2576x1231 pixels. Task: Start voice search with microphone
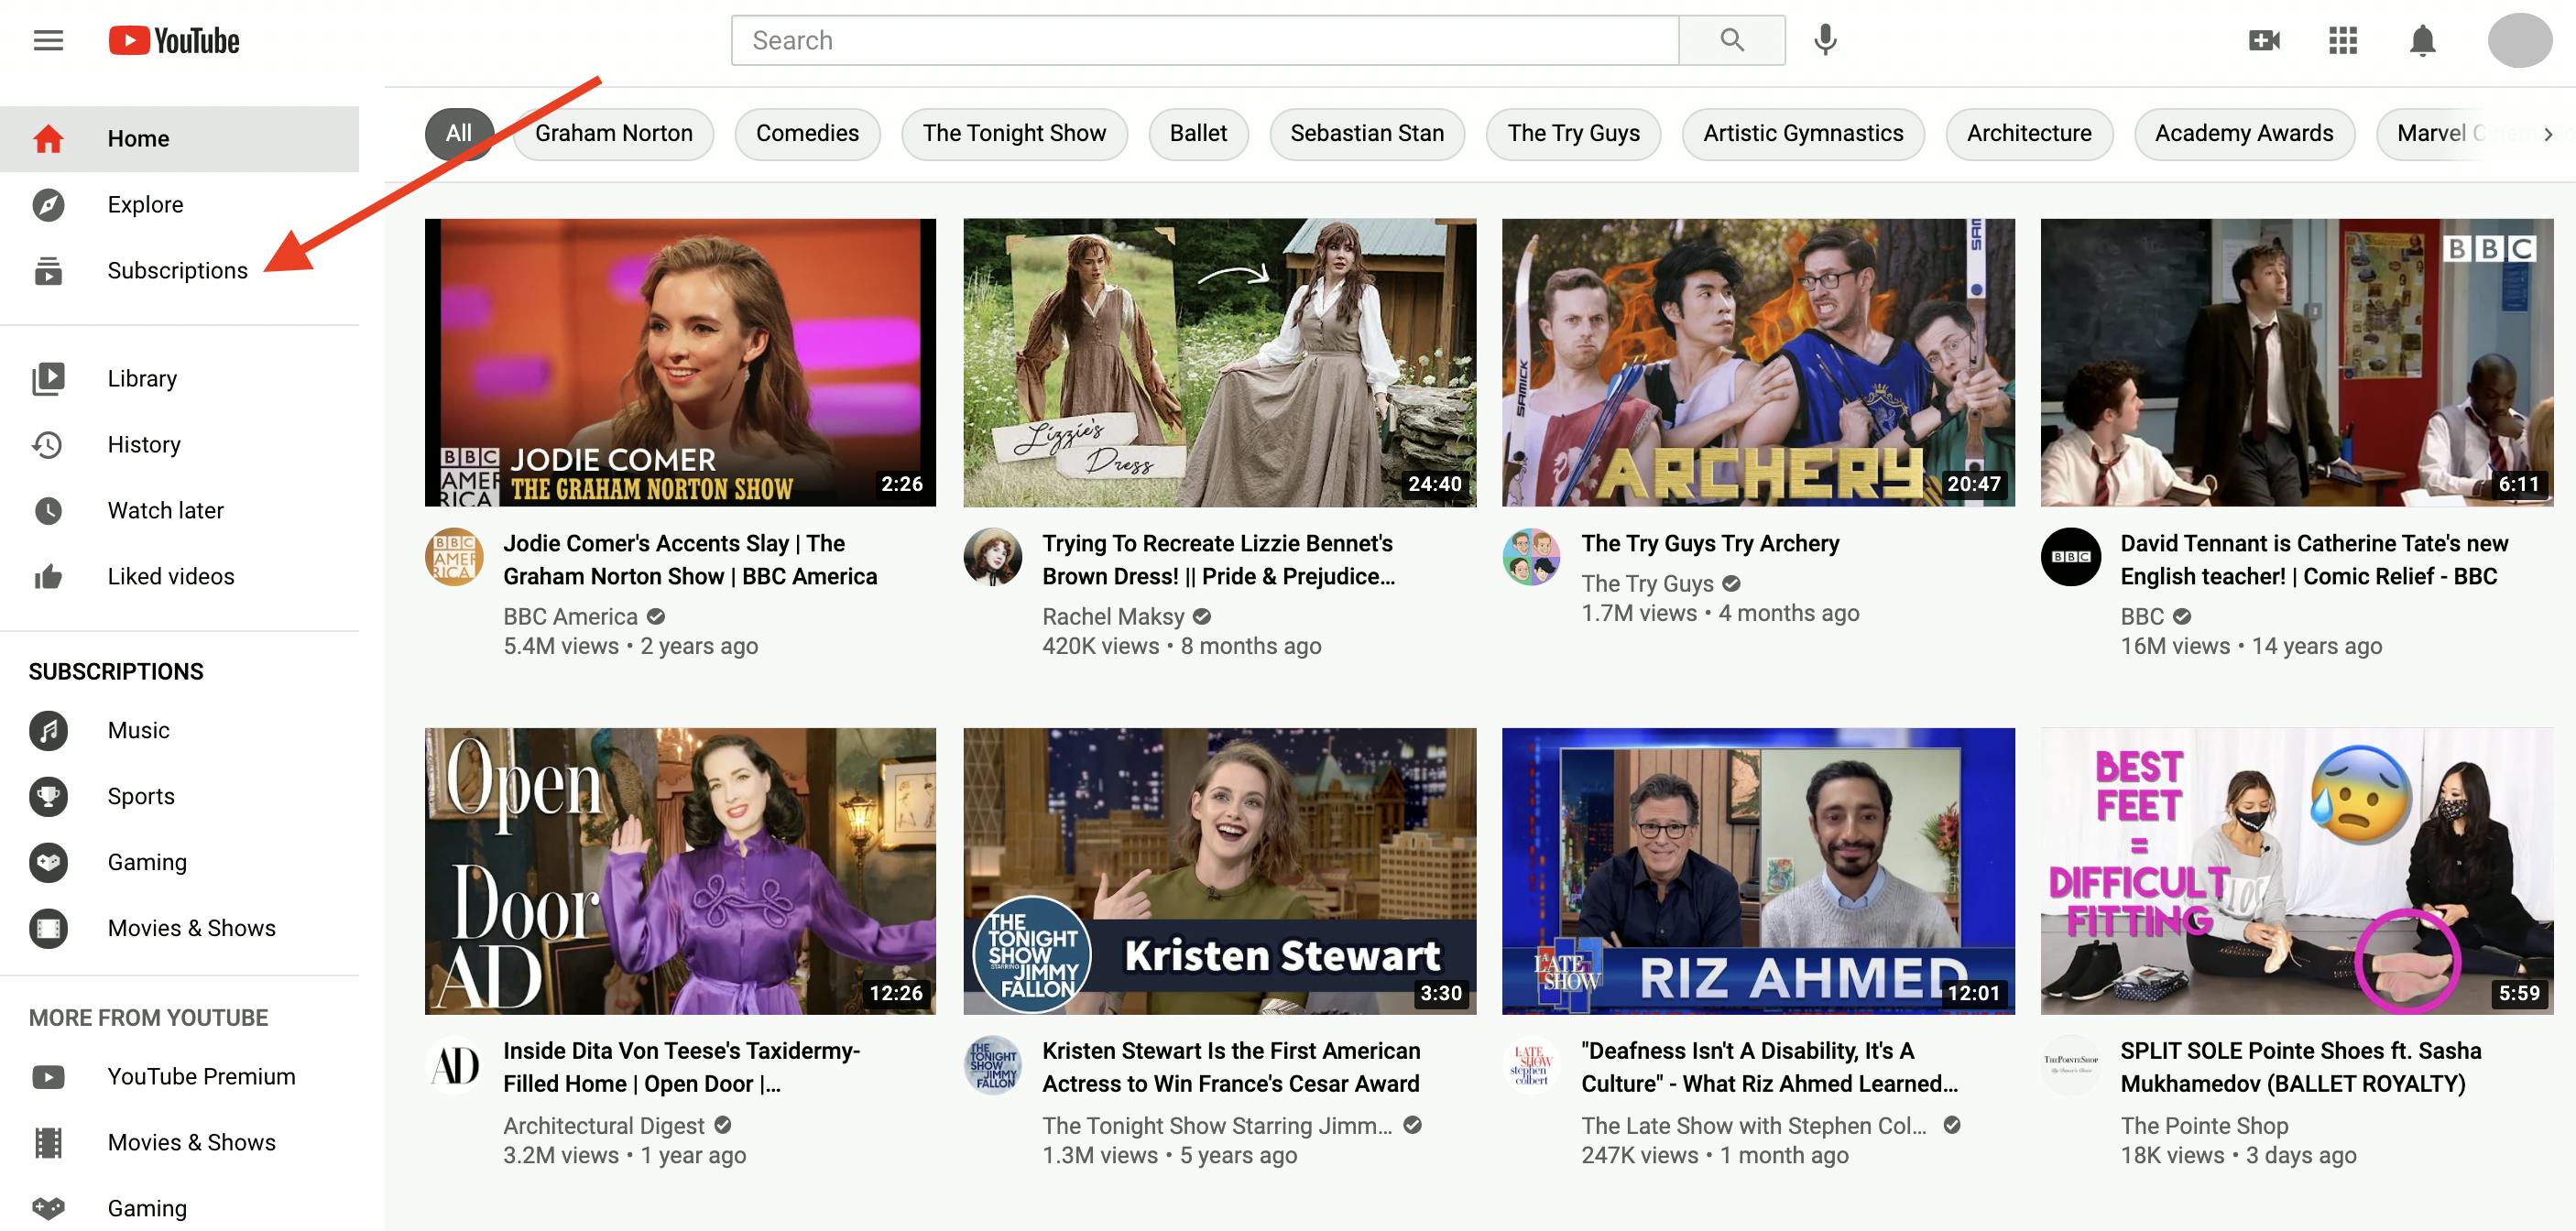click(1825, 40)
